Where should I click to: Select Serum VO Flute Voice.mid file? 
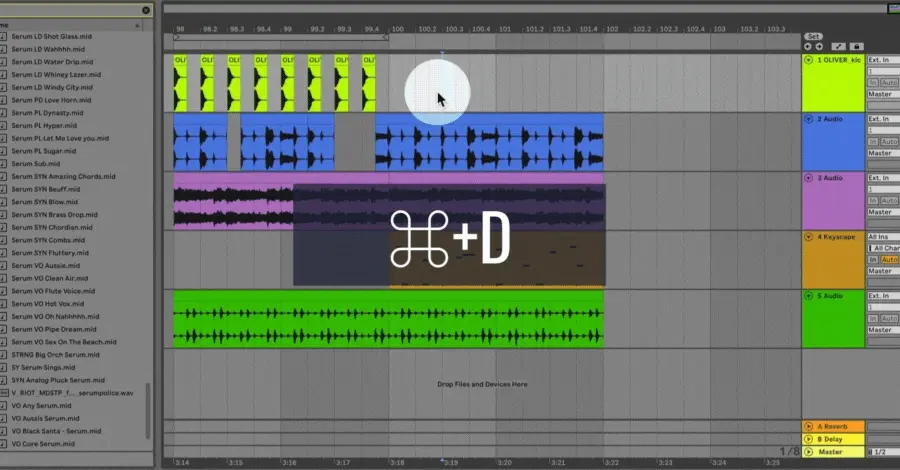point(53,291)
